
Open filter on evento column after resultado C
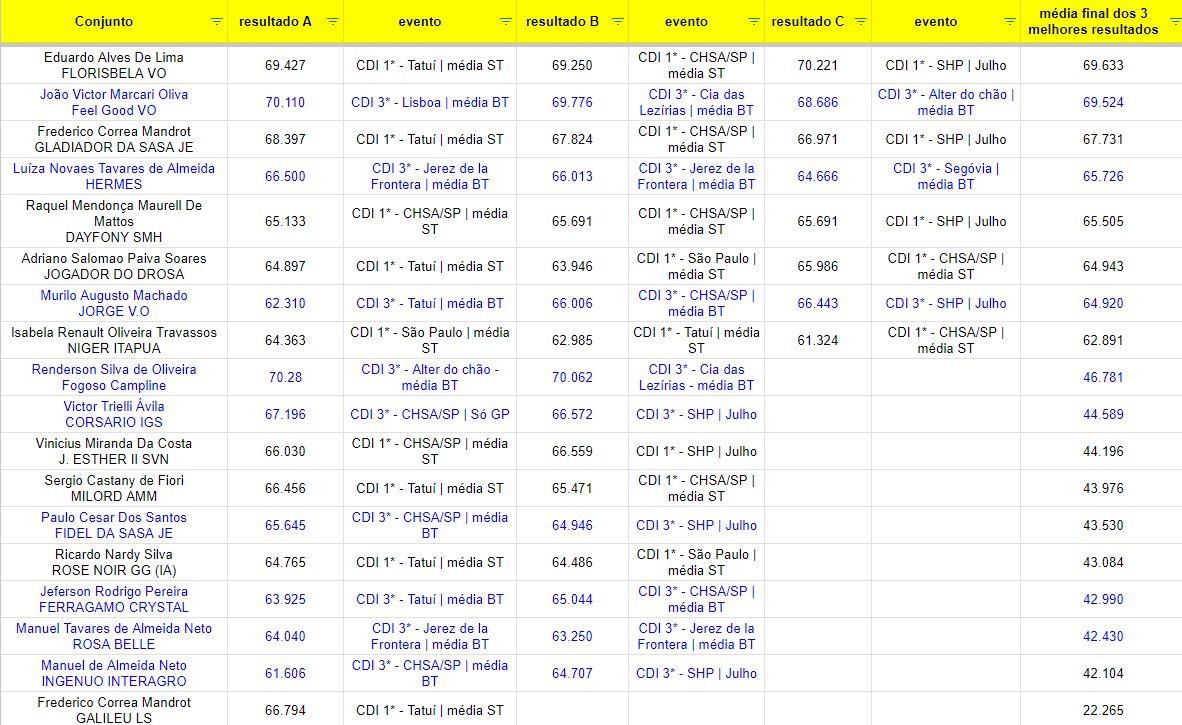[x=1010, y=21]
